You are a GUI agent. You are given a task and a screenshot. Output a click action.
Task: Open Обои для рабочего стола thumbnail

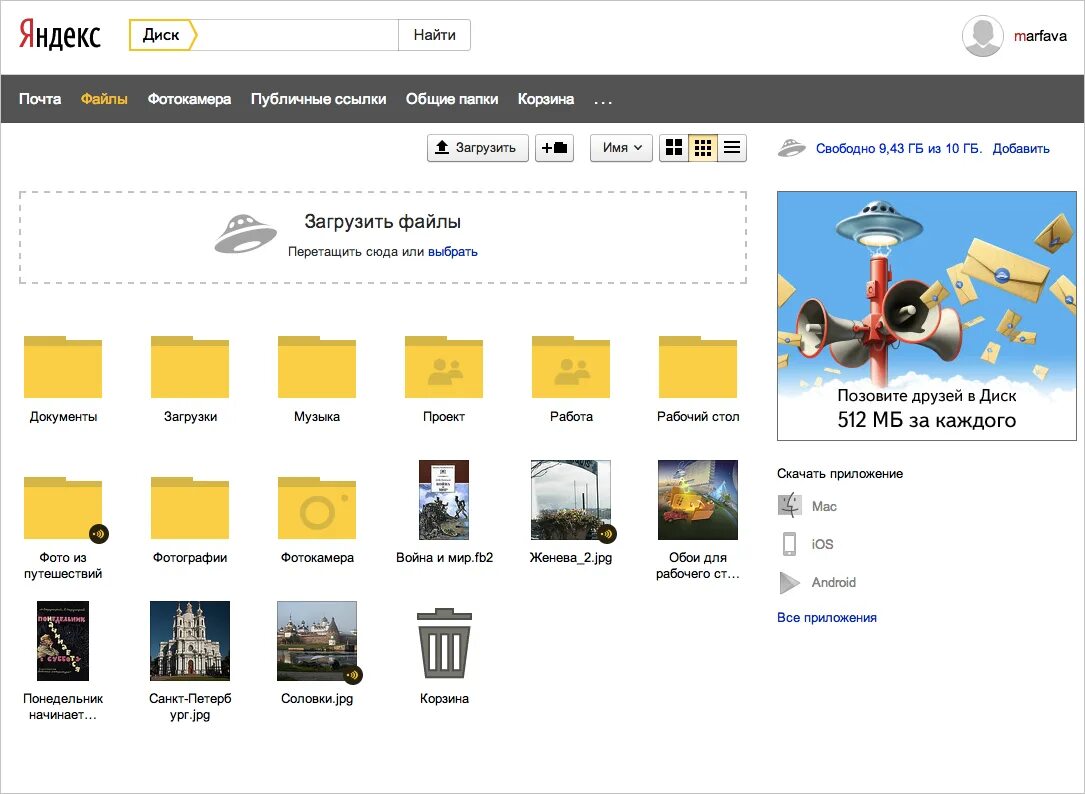coord(698,500)
